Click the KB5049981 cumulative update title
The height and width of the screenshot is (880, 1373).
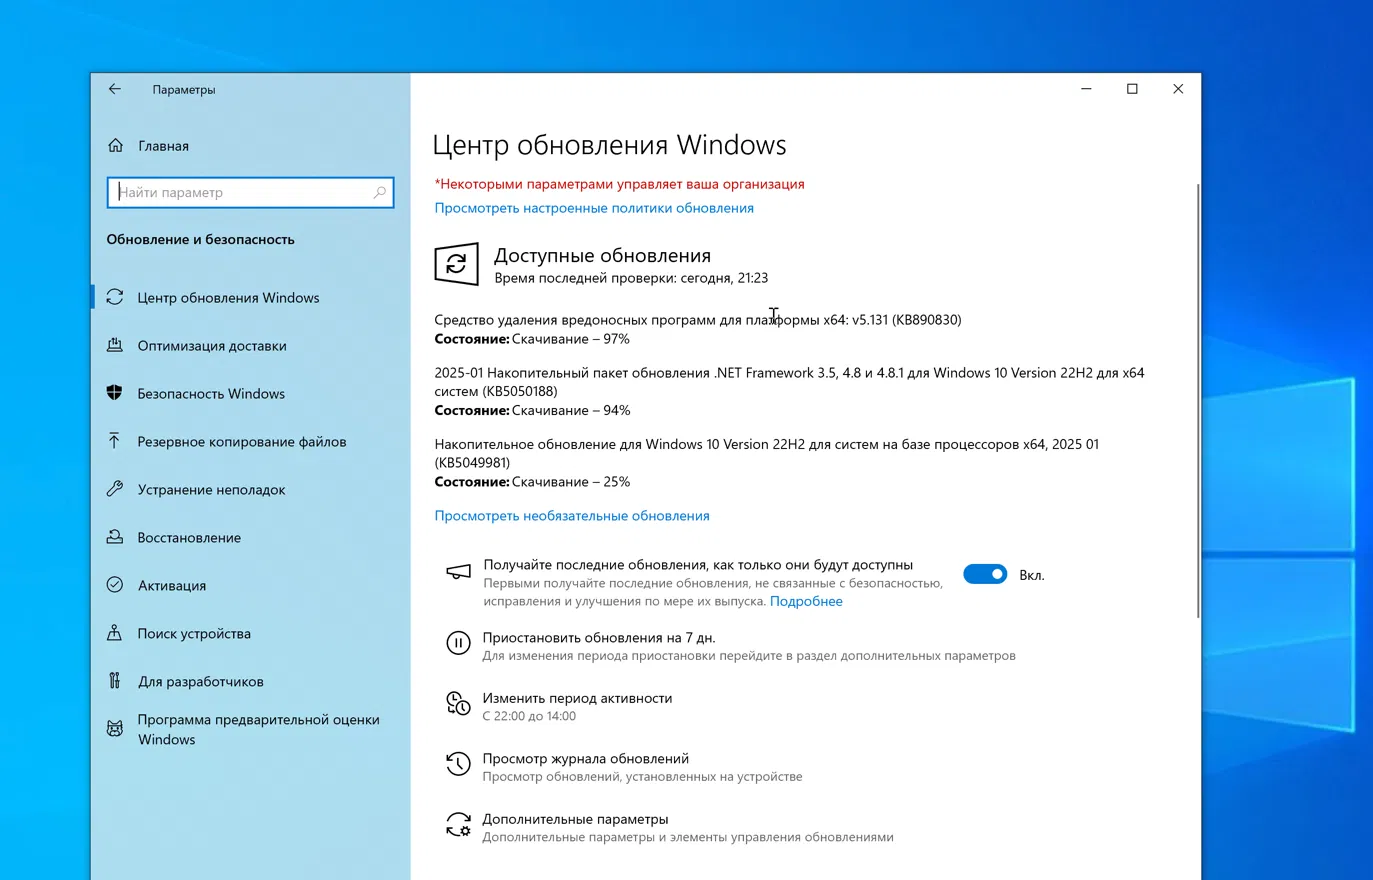(766, 453)
